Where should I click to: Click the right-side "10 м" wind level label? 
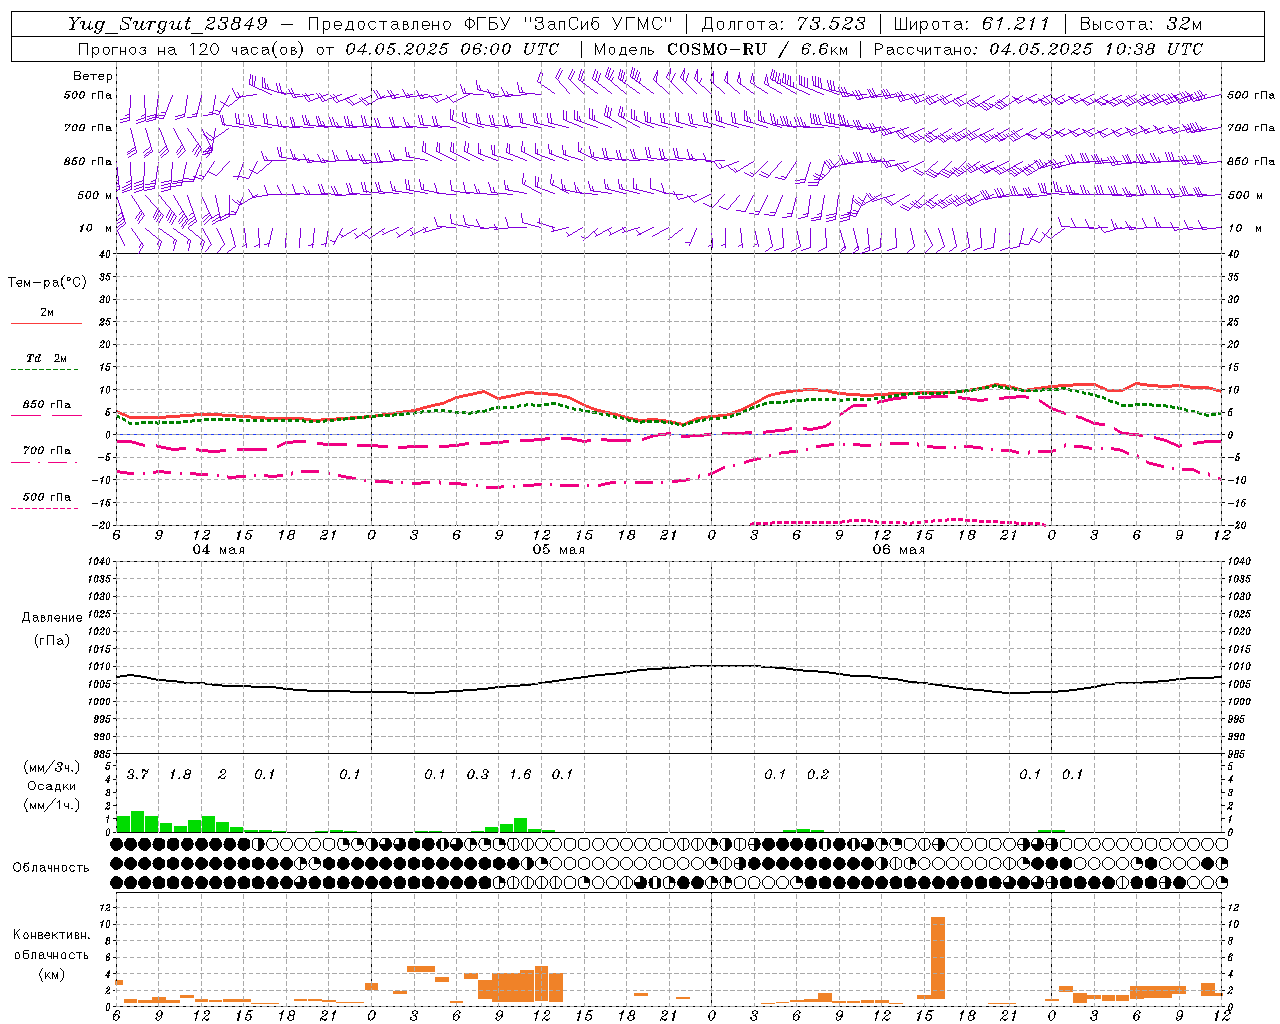(1245, 228)
